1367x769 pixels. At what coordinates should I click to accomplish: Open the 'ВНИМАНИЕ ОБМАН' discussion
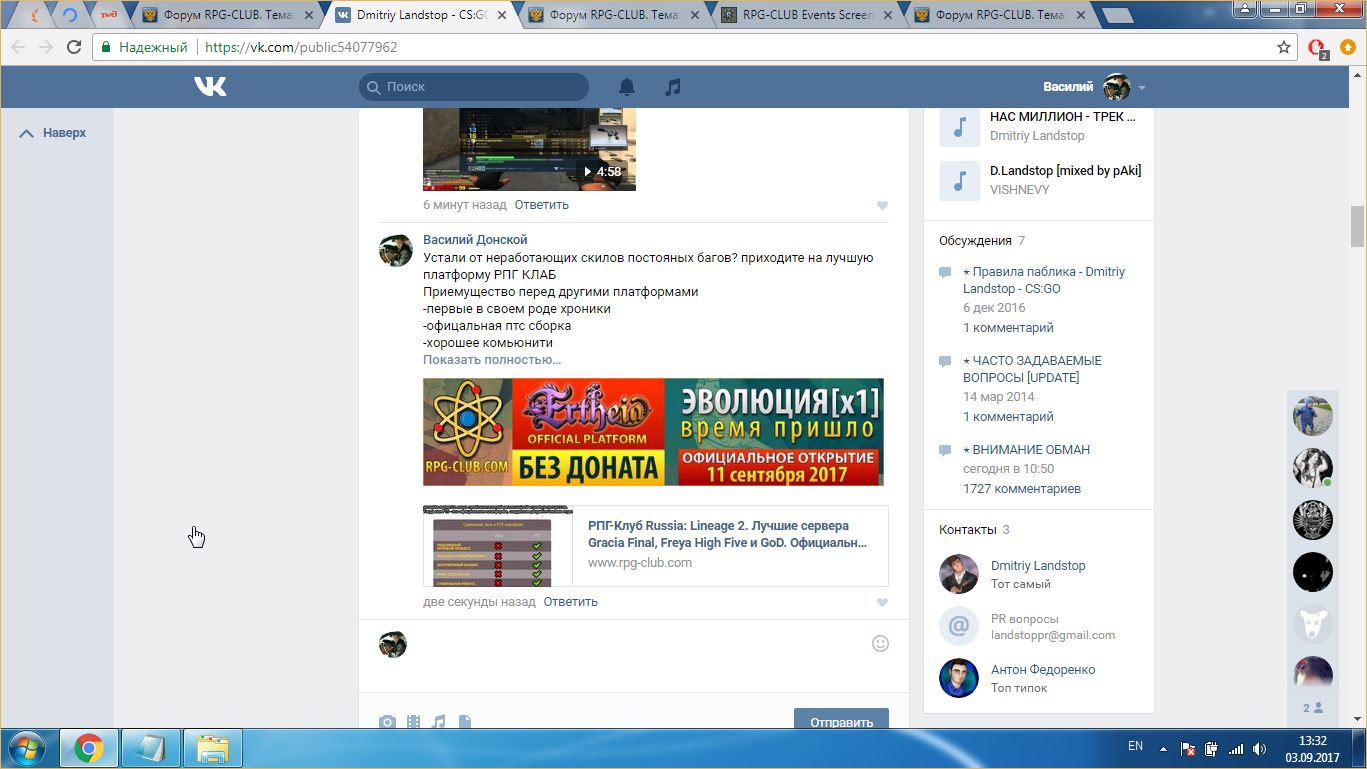tap(1026, 450)
